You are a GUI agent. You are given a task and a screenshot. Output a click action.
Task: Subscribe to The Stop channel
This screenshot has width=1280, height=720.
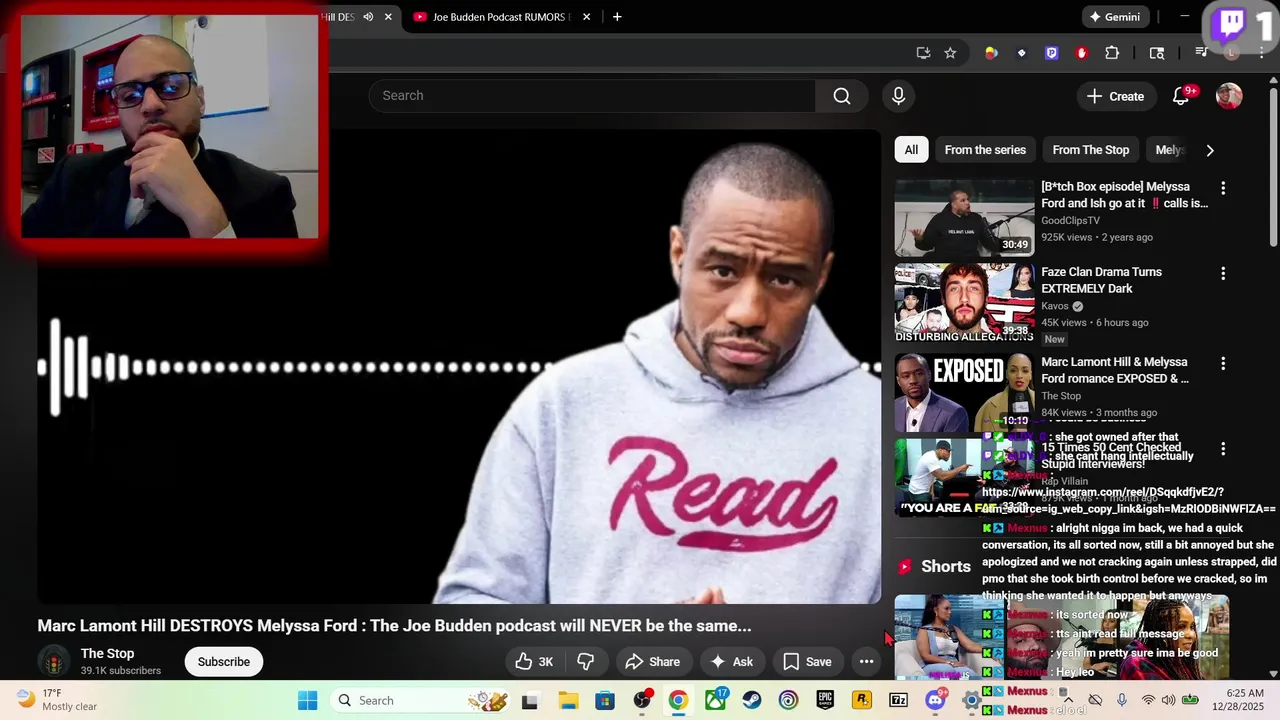point(223,661)
